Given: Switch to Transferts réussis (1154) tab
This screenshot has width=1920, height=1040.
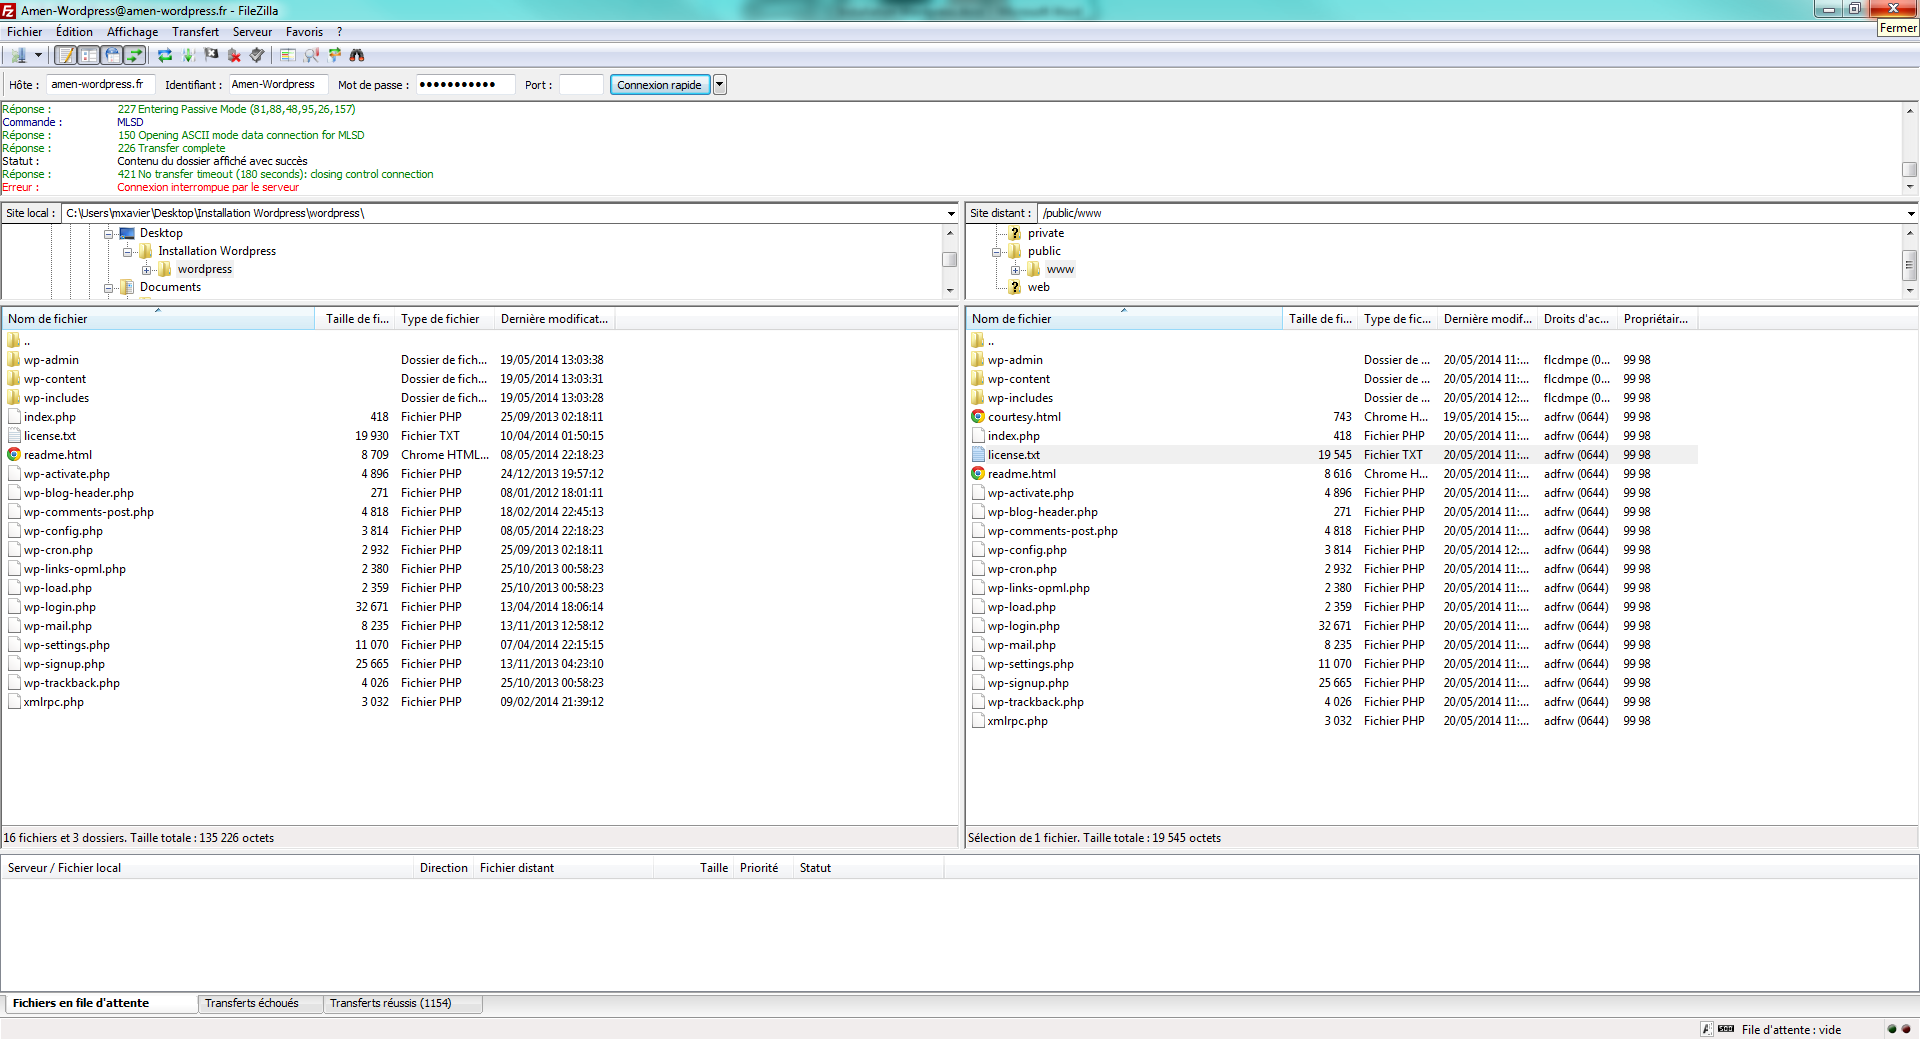Looking at the screenshot, I should coord(403,1003).
